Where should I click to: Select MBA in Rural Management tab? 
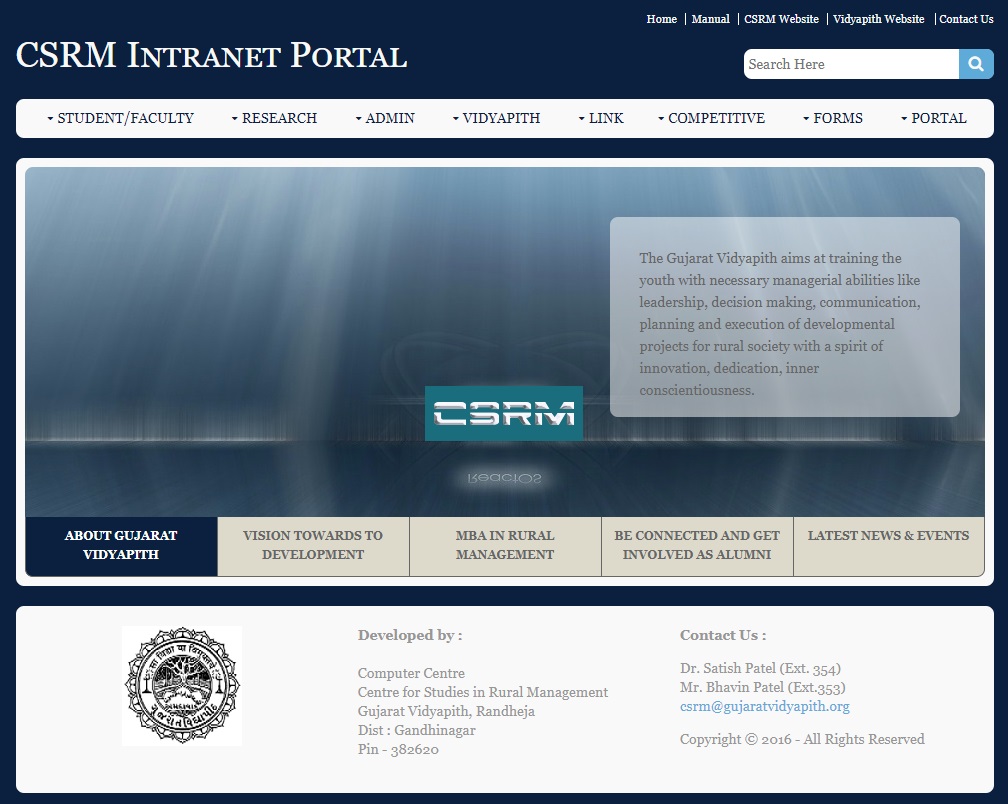505,546
